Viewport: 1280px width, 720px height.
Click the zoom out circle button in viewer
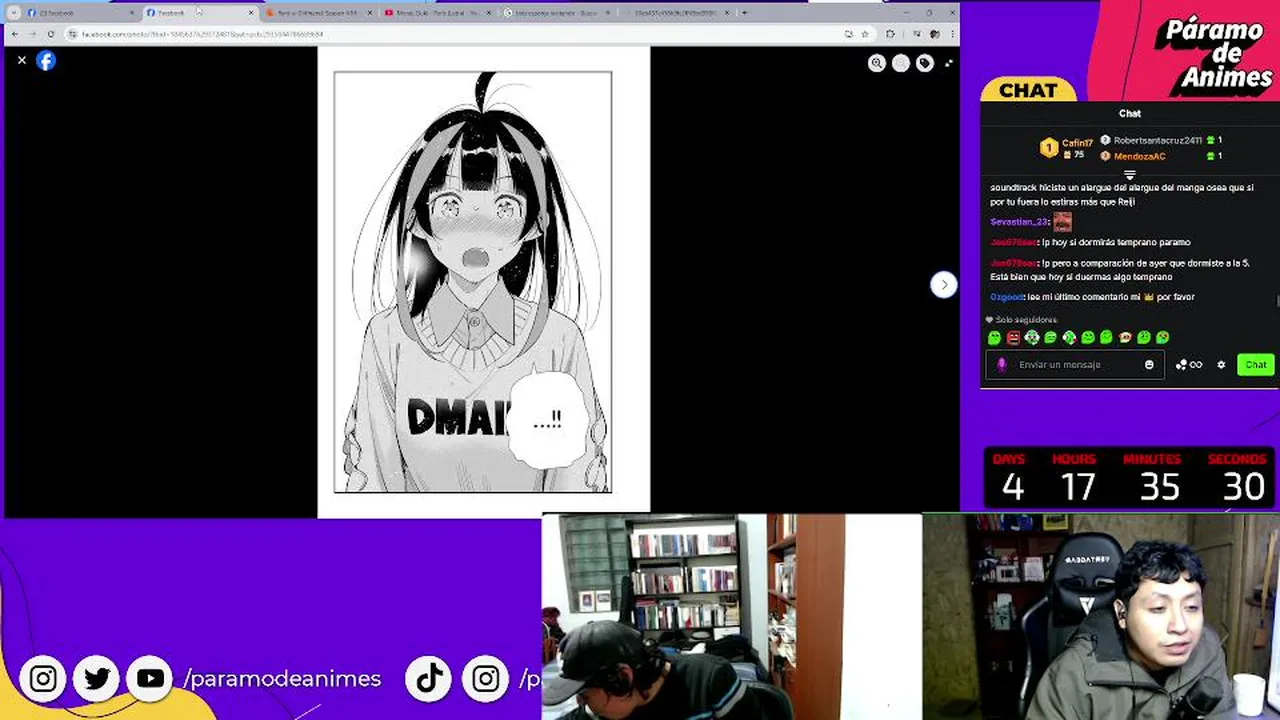[x=901, y=63]
